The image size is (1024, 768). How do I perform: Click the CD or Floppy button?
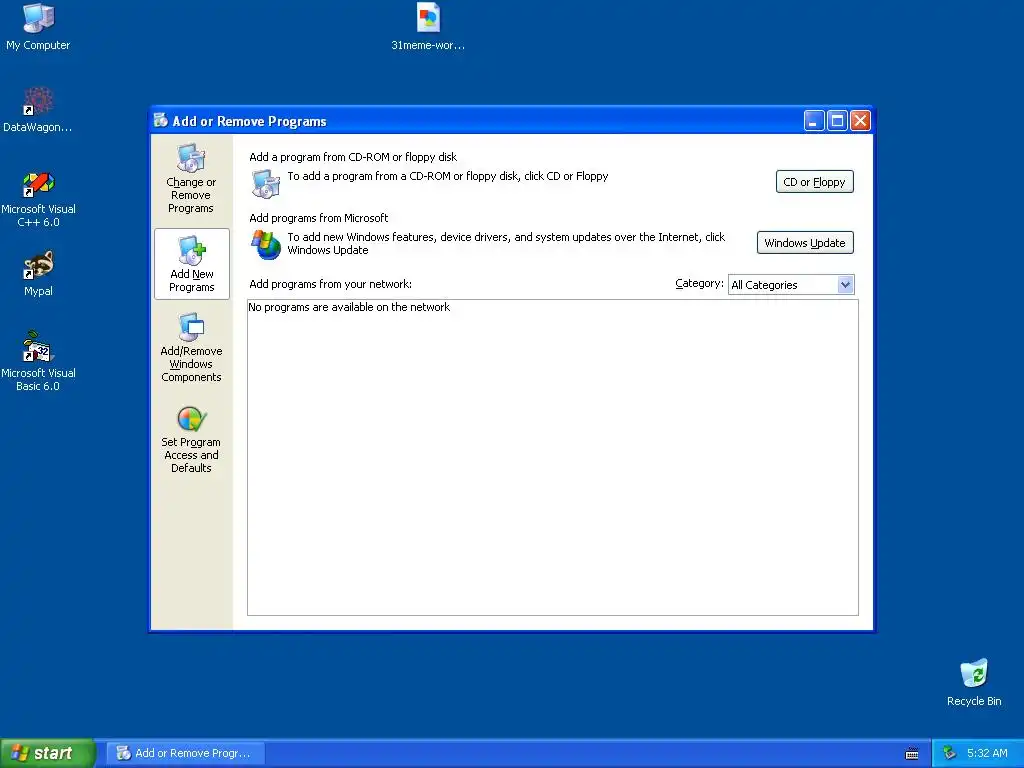coord(814,182)
